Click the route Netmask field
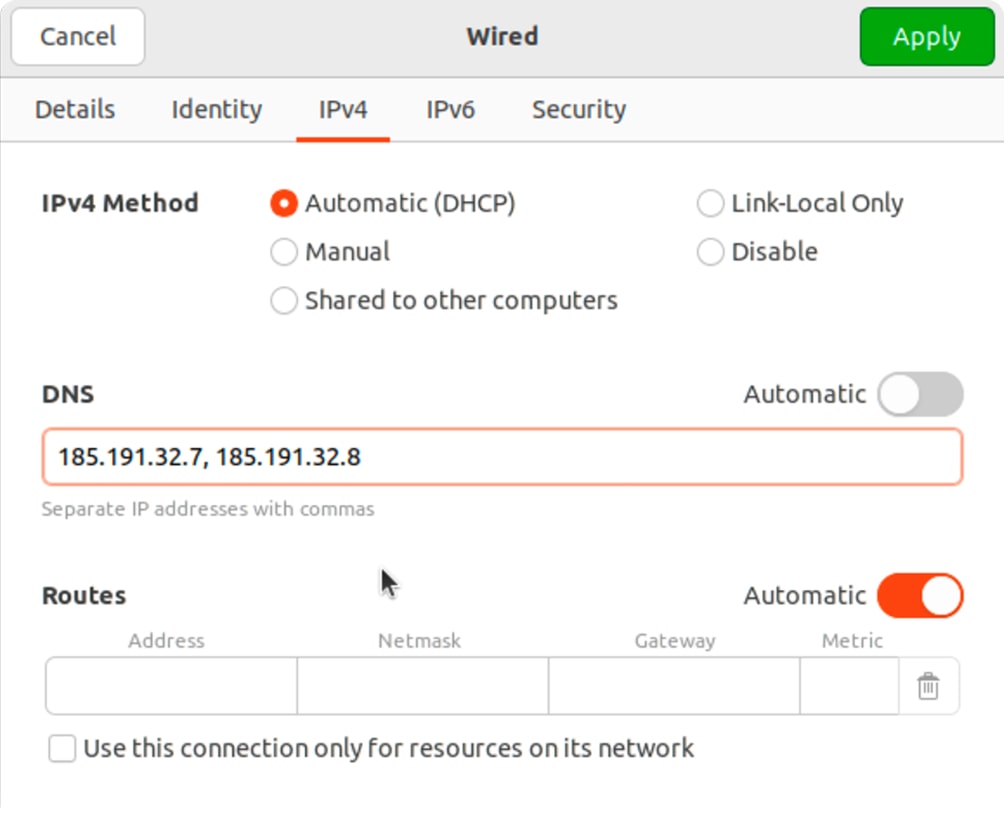Image resolution: width=1004 pixels, height=820 pixels. [x=422, y=686]
